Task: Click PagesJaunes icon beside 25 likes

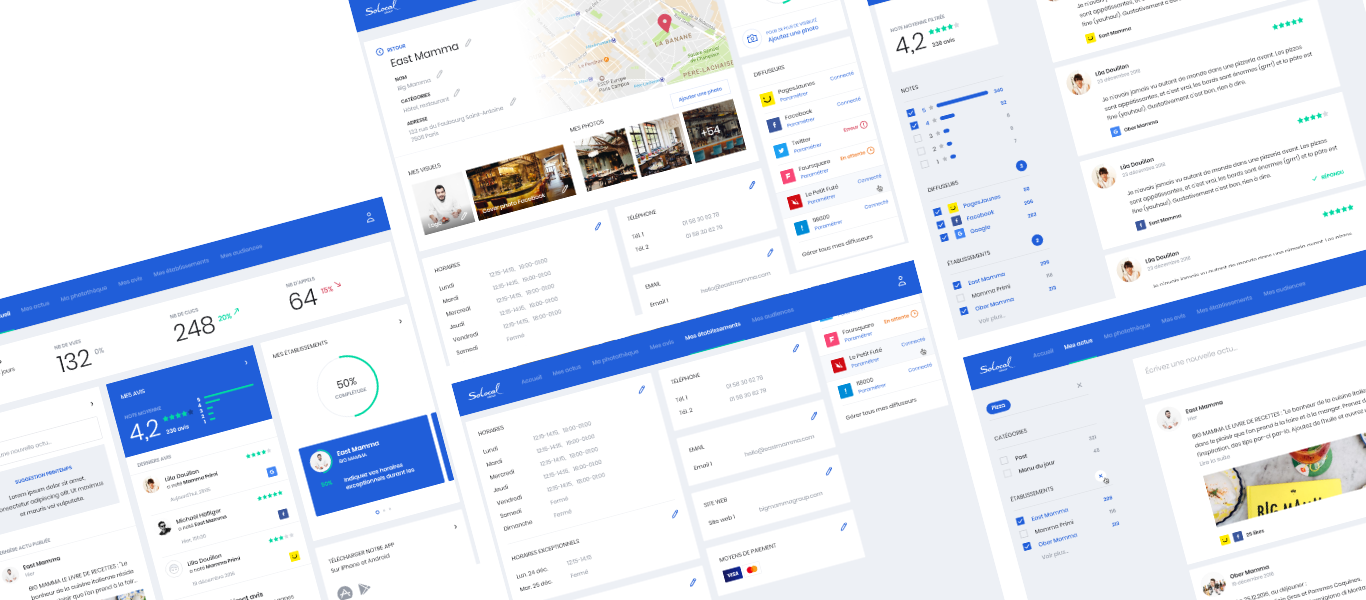Action: point(1225,539)
